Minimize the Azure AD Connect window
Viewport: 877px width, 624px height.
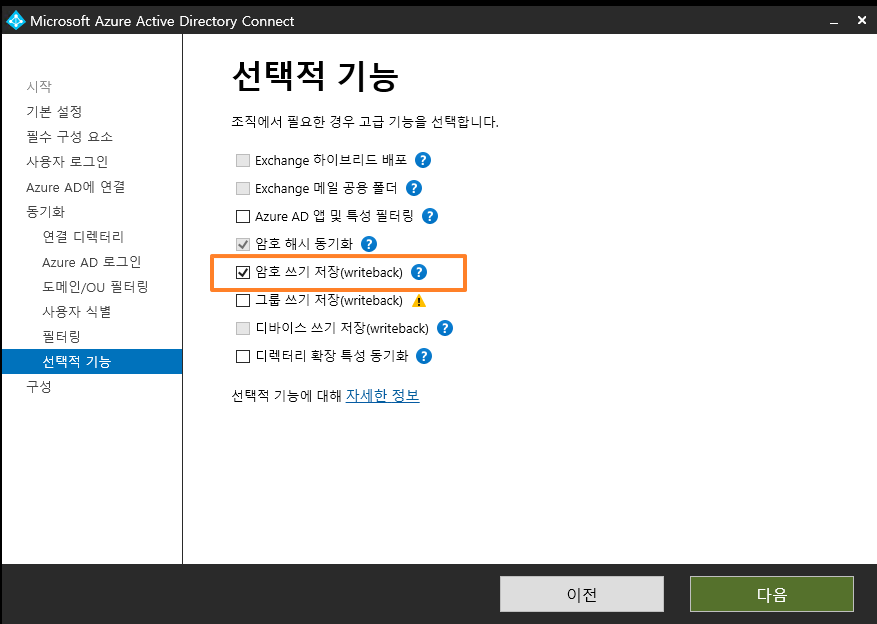point(834,21)
